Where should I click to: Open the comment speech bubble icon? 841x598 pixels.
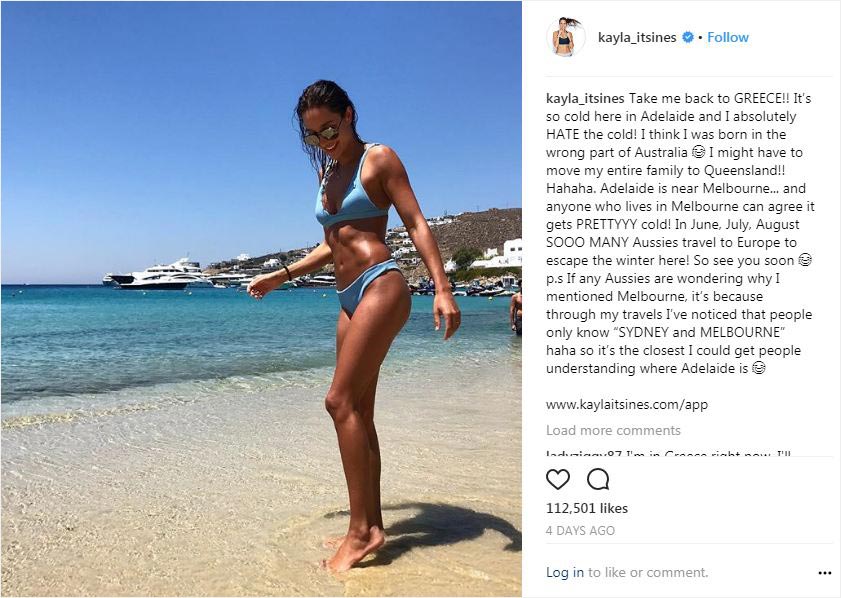coord(597,479)
